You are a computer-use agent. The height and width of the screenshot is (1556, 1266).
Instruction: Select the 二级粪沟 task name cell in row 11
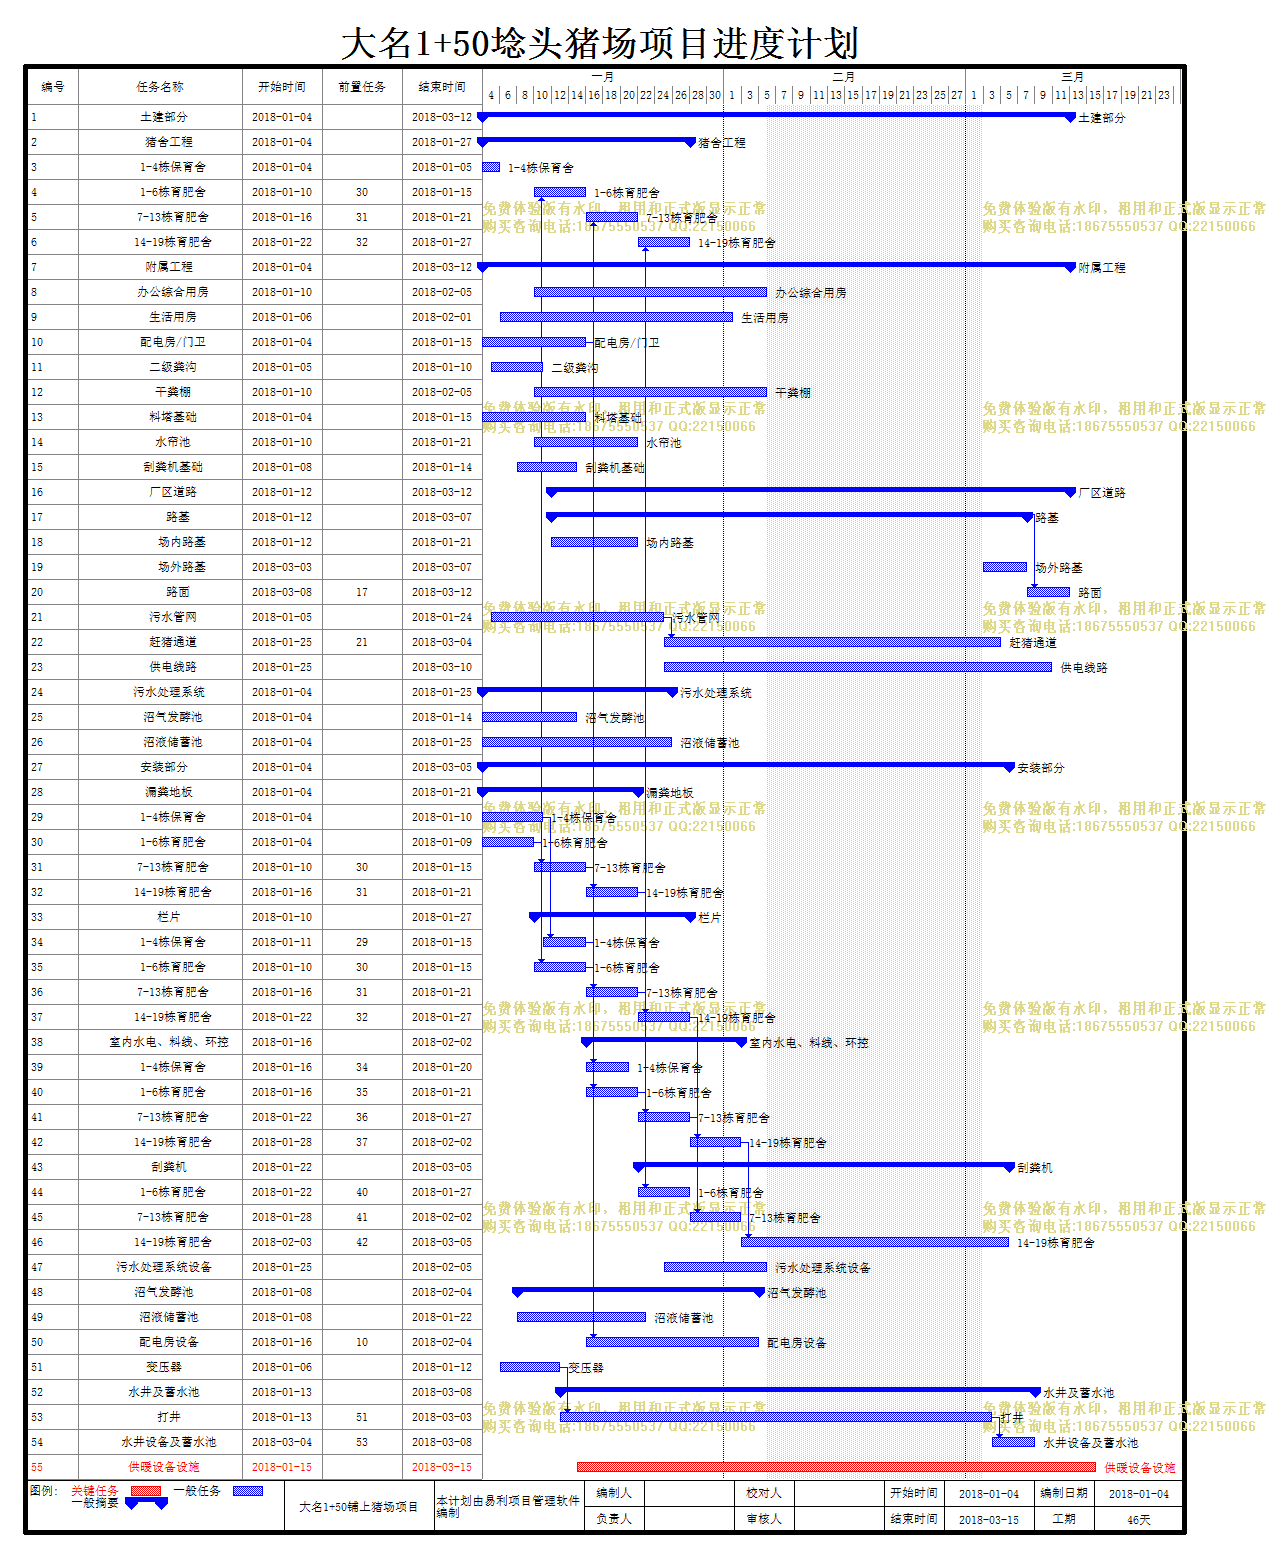pos(160,367)
